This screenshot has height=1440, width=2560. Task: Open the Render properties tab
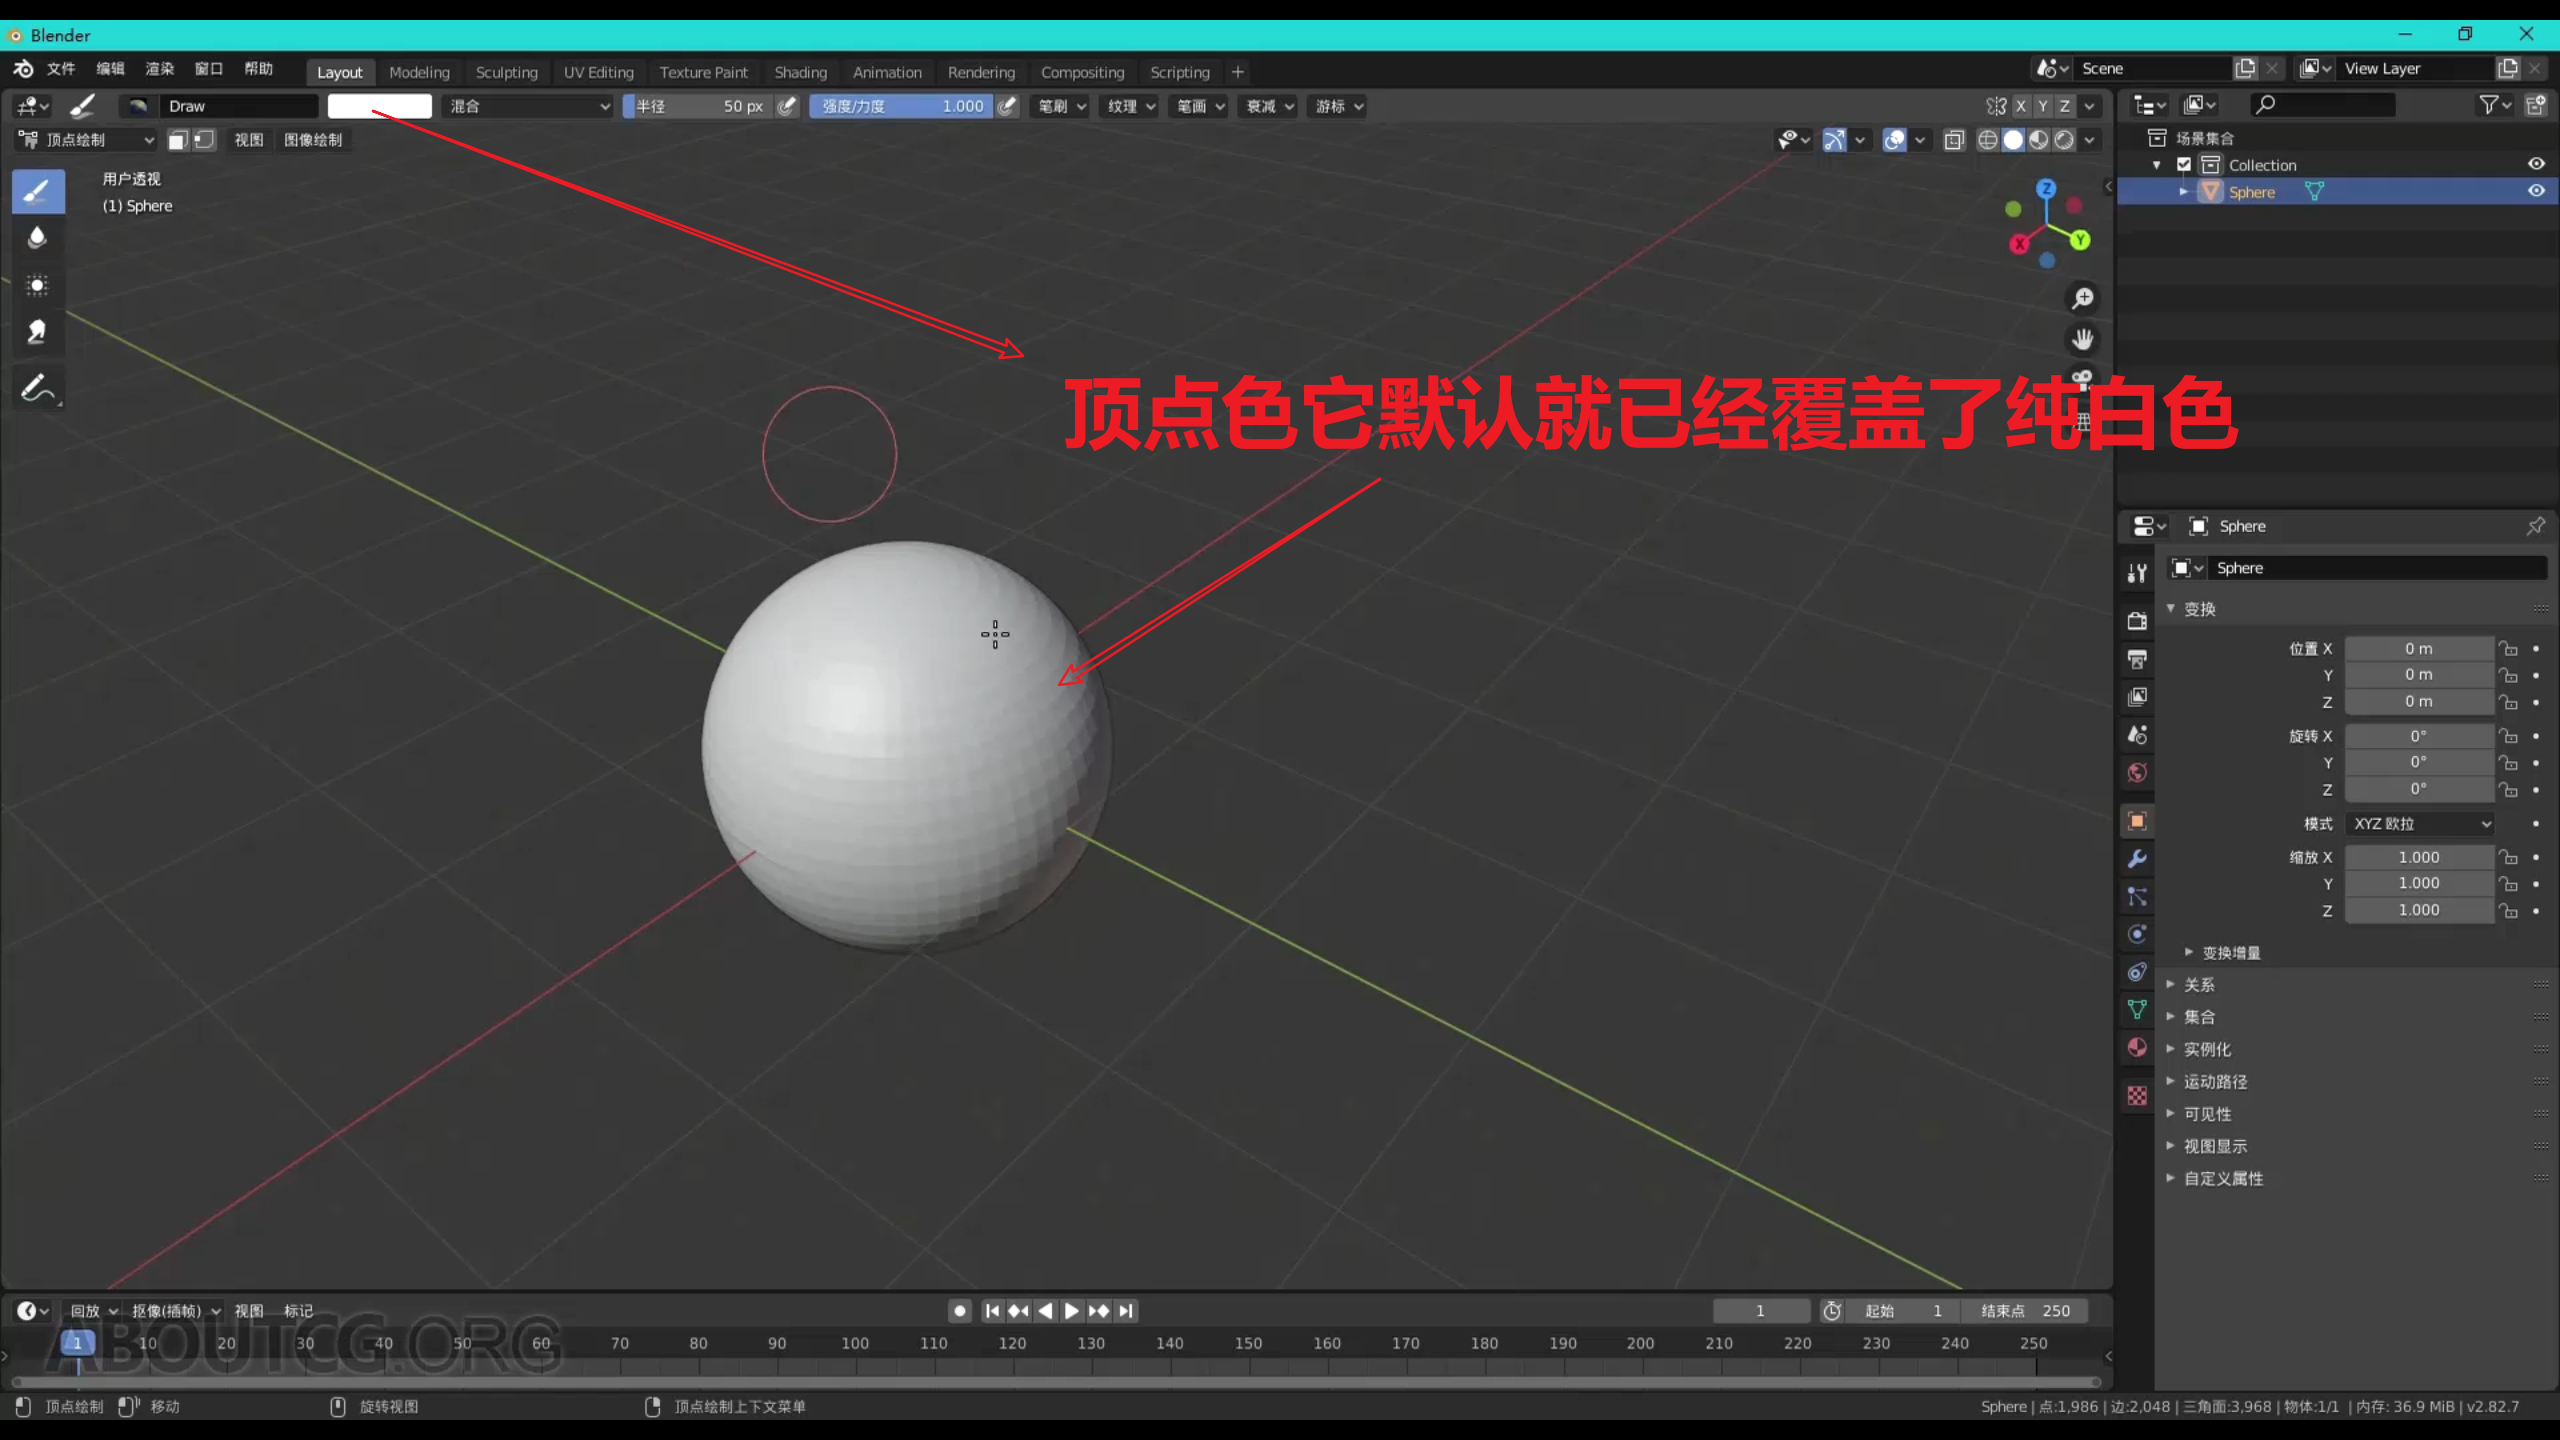(x=2137, y=620)
